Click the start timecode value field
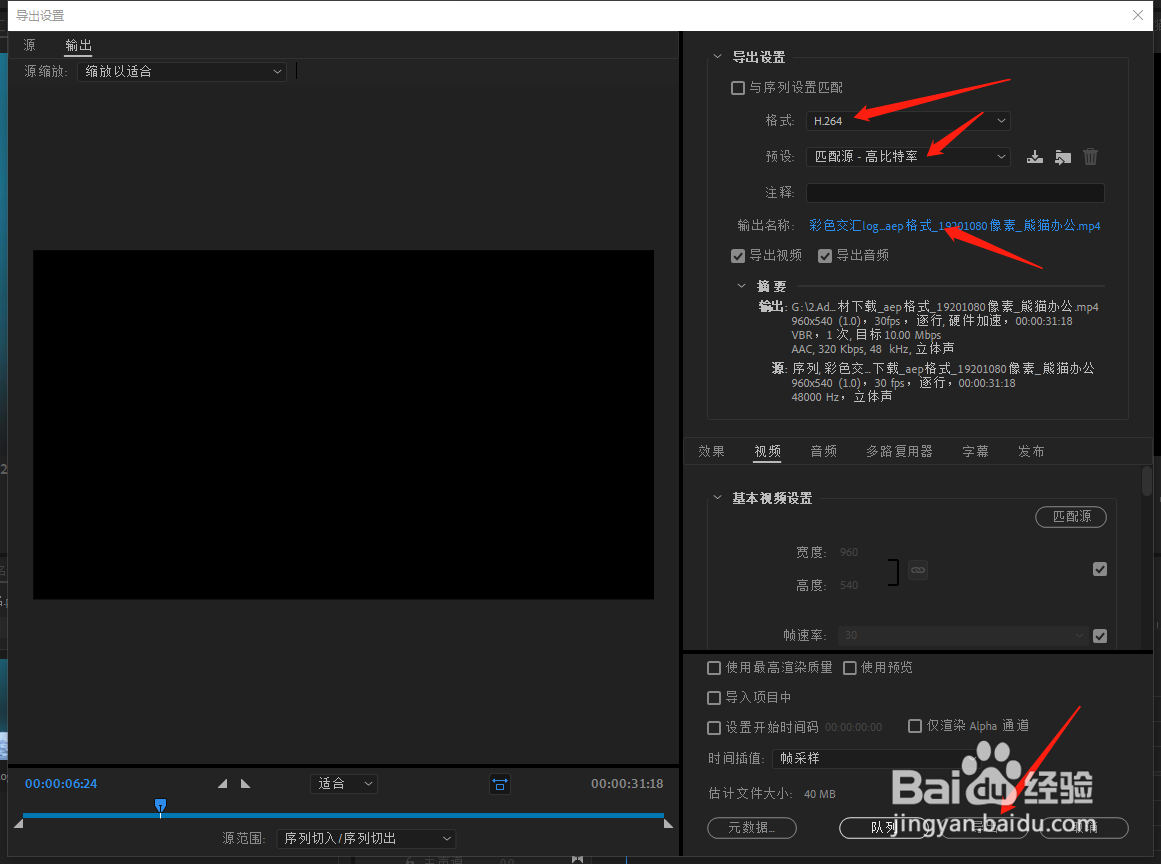This screenshot has height=864, width=1161. (x=853, y=728)
